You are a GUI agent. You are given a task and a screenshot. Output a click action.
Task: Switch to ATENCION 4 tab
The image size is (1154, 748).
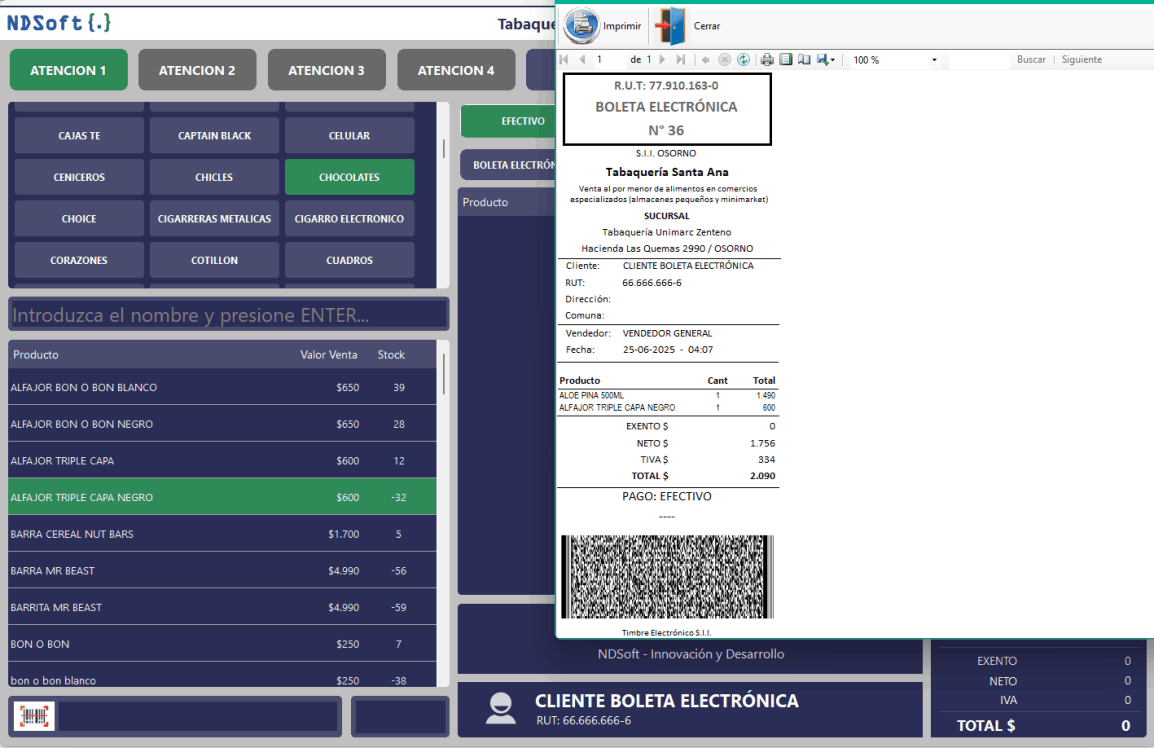(456, 70)
